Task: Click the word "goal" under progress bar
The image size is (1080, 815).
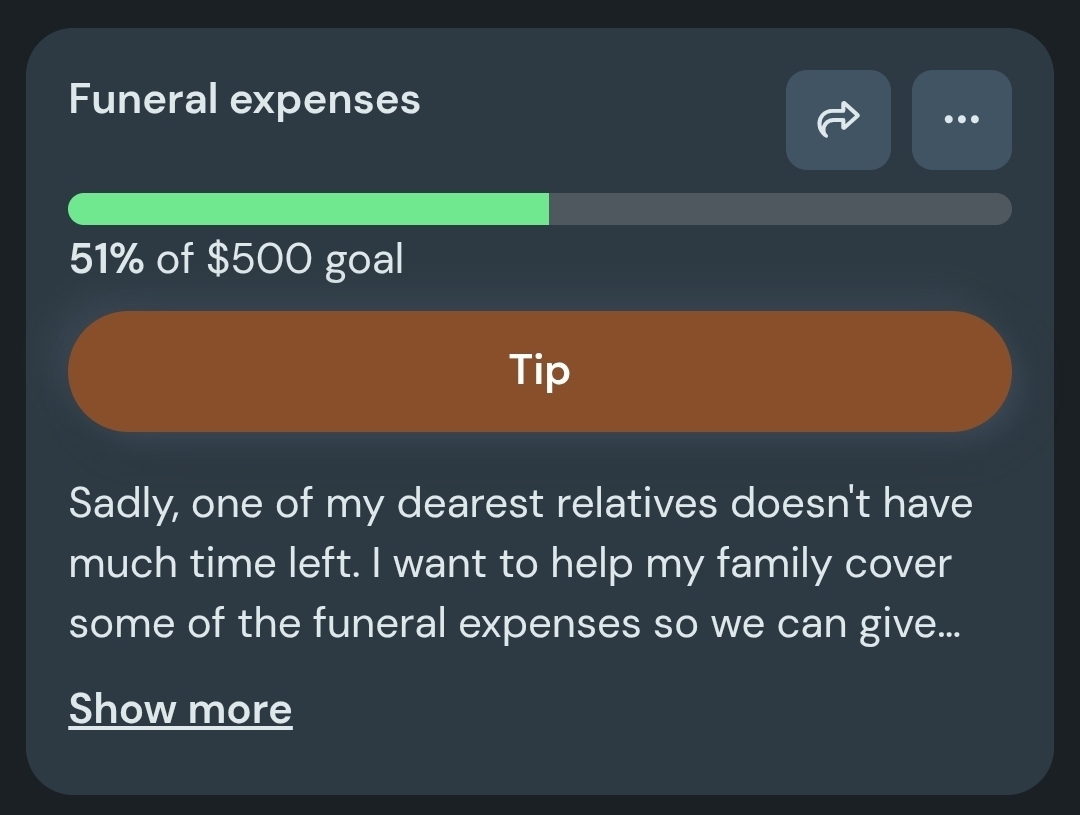Action: [364, 261]
